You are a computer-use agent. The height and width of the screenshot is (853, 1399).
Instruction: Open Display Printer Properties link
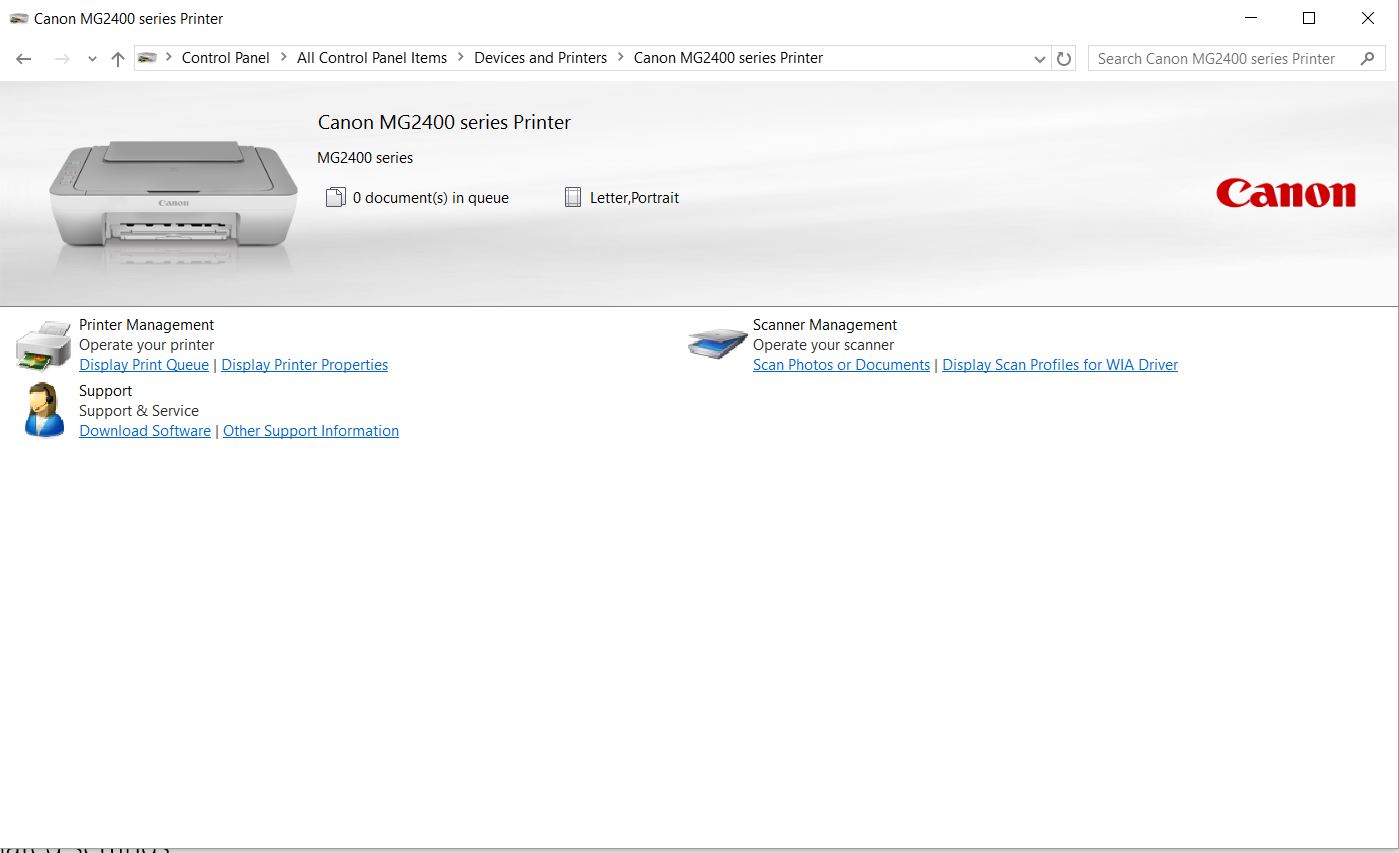tap(304, 365)
